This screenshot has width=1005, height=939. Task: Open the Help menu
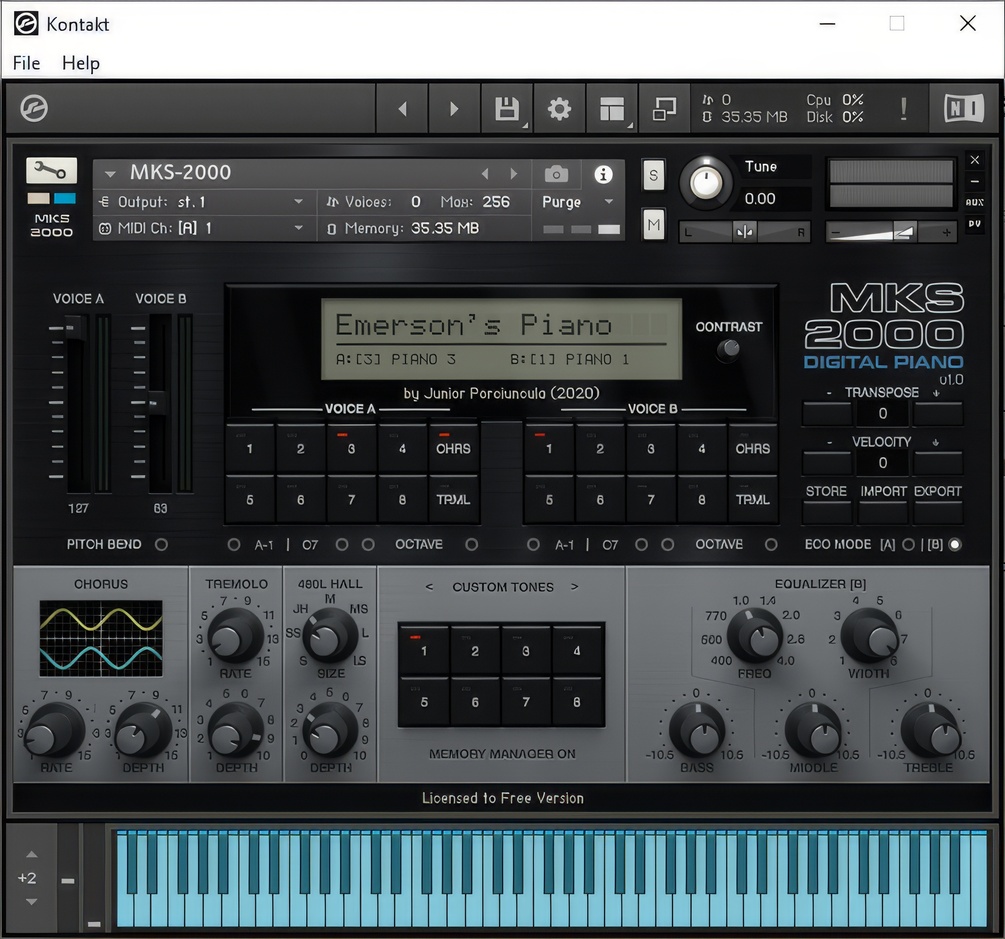(81, 63)
